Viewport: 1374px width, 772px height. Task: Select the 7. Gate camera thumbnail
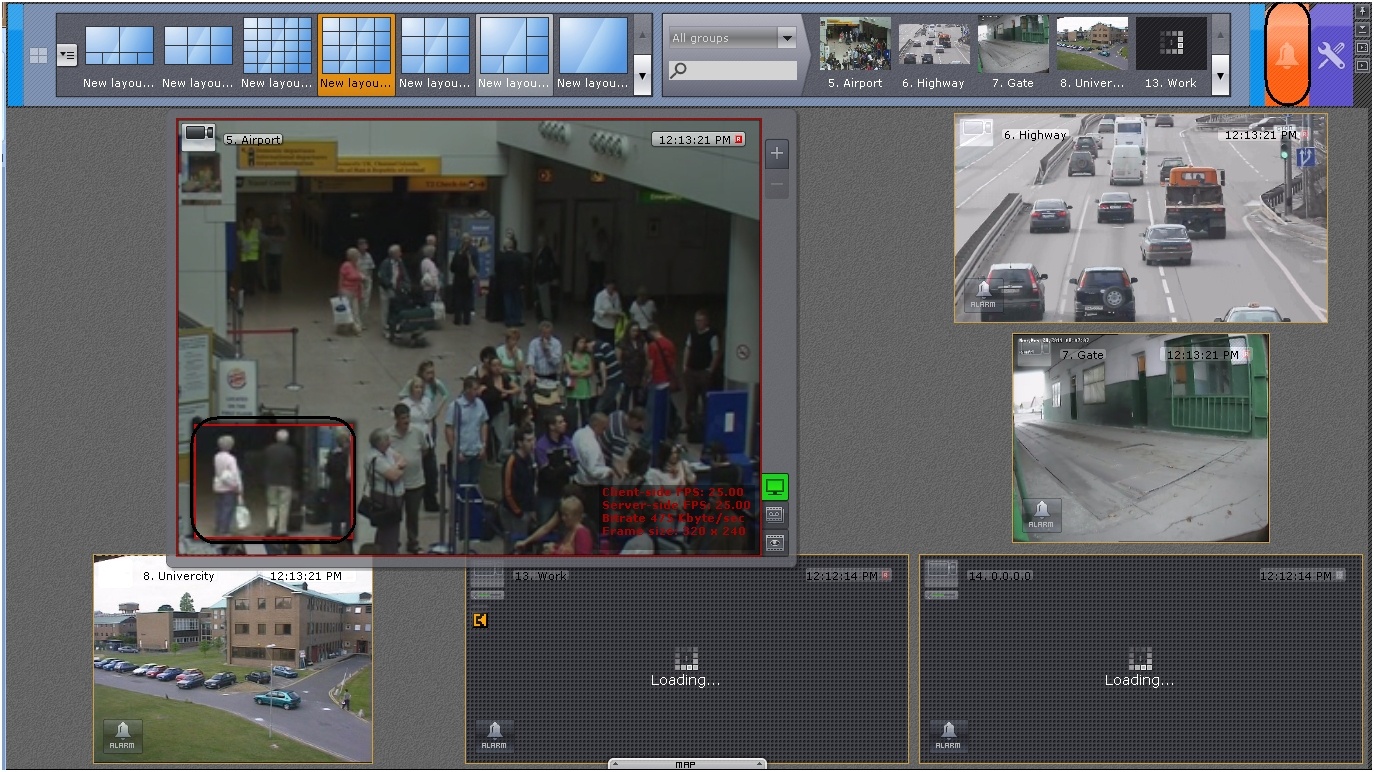1012,48
